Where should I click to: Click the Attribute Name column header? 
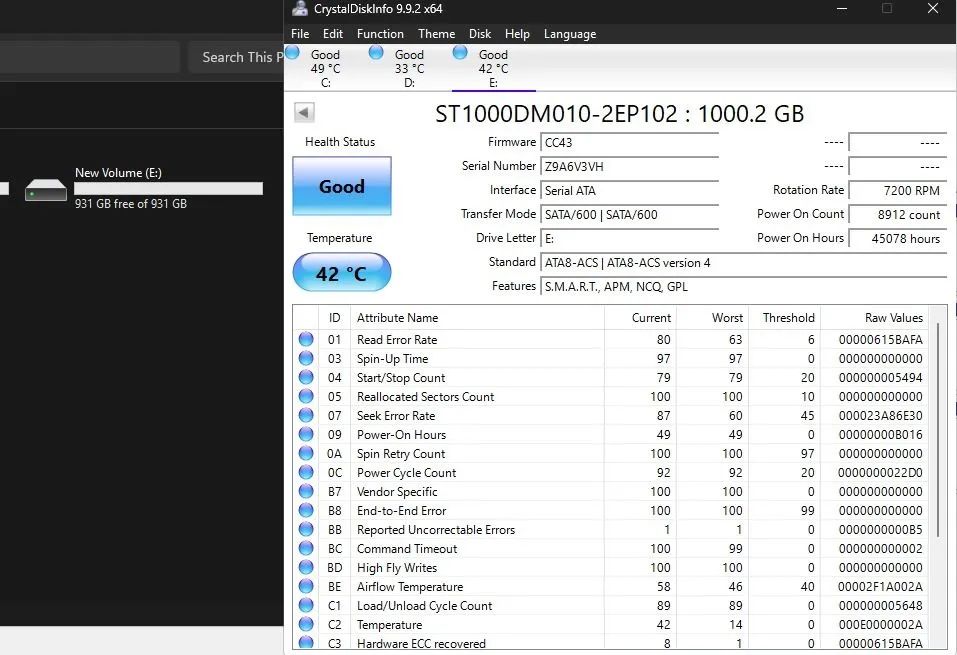point(477,317)
